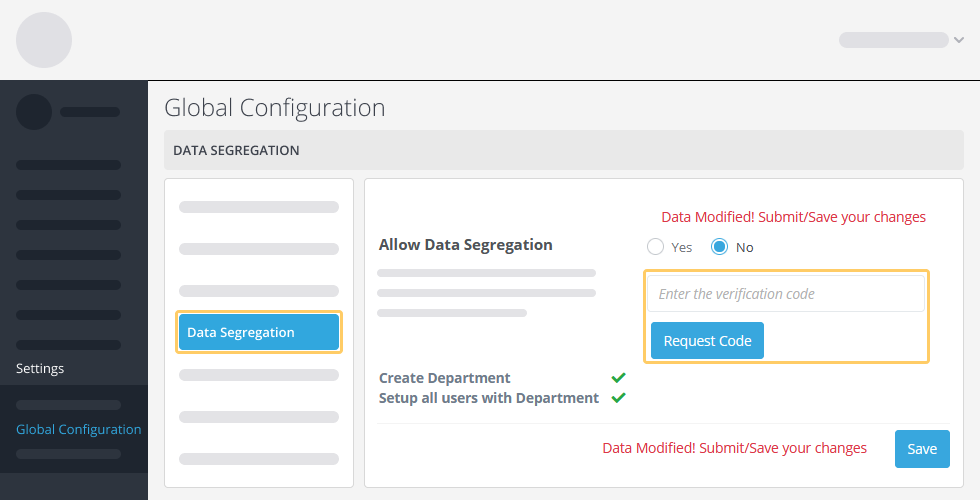980x500 pixels.
Task: Click the DATA SEGREGATION section header bar
Action: click(564, 150)
